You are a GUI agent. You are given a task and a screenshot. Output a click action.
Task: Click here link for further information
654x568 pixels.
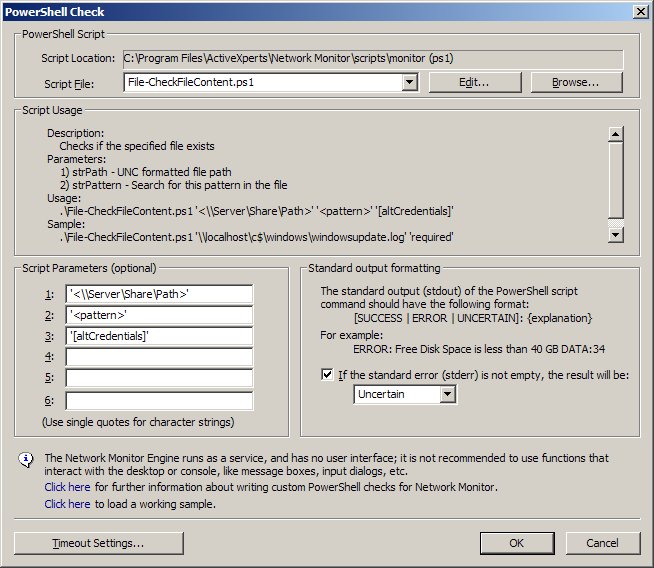(68, 487)
